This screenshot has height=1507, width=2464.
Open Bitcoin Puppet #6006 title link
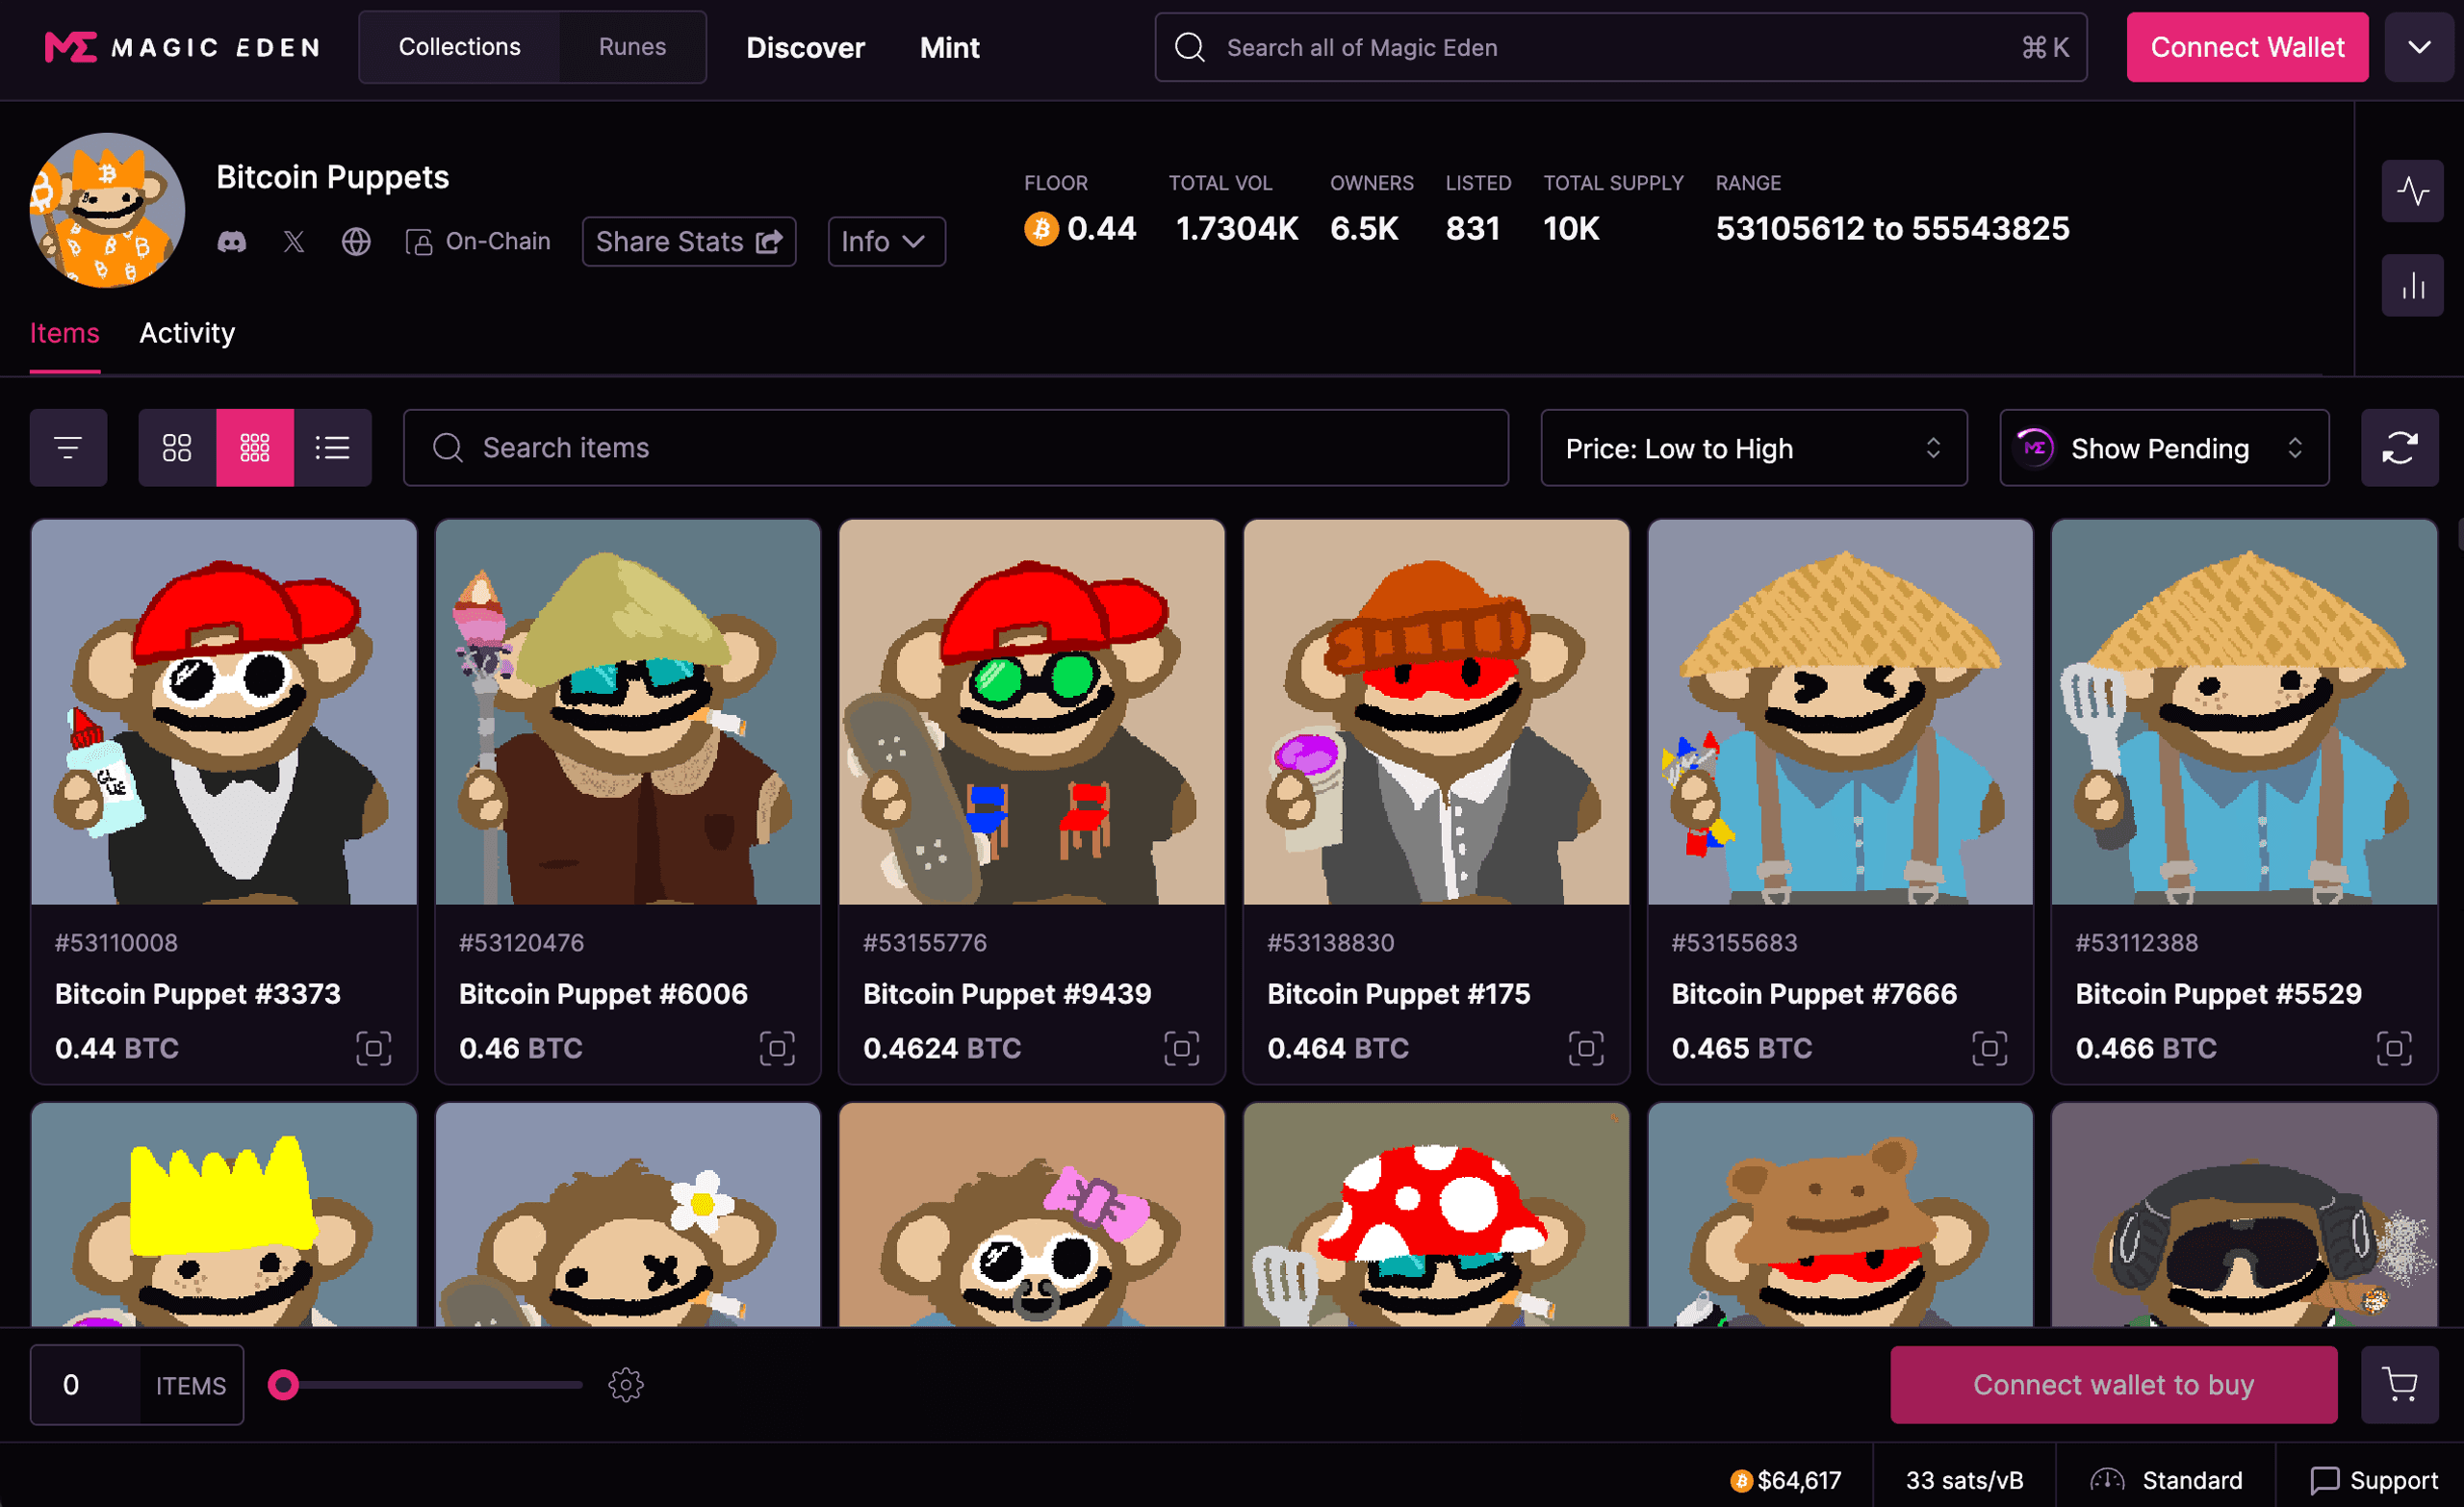pyautogui.click(x=603, y=994)
